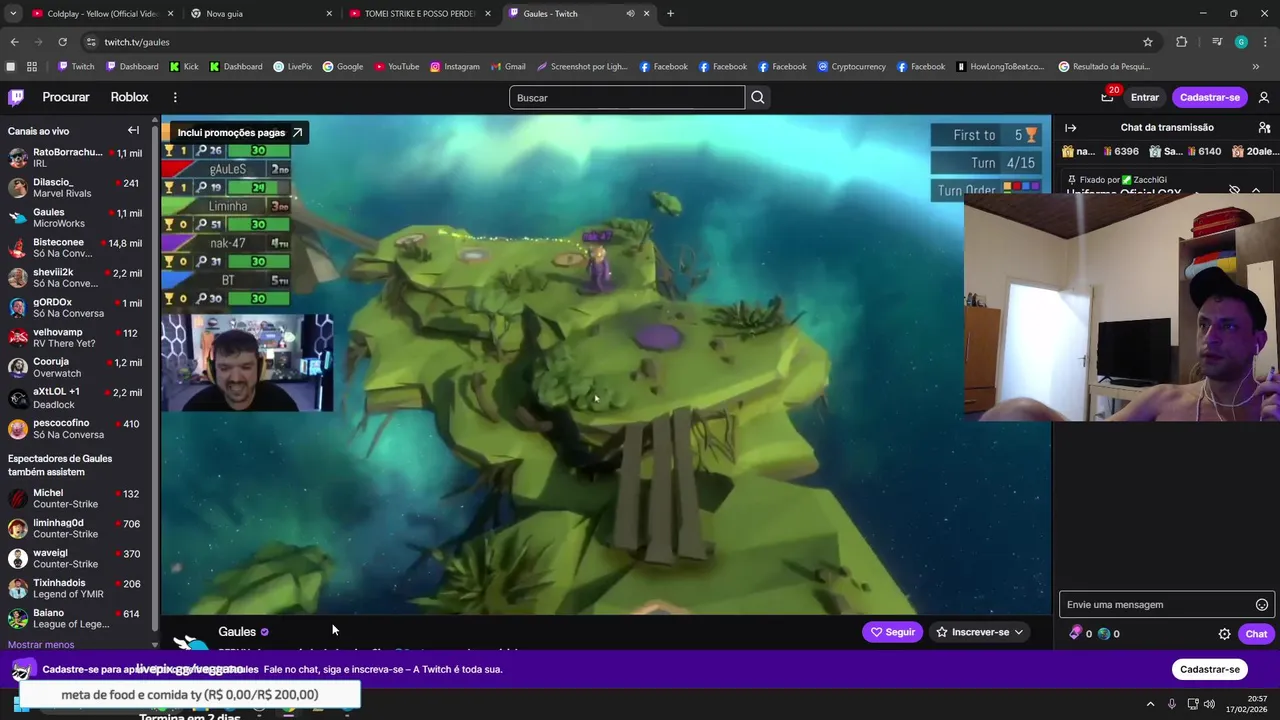The image size is (1280, 720).
Task: Collapse the live channels sidebar
Action: click(x=133, y=130)
